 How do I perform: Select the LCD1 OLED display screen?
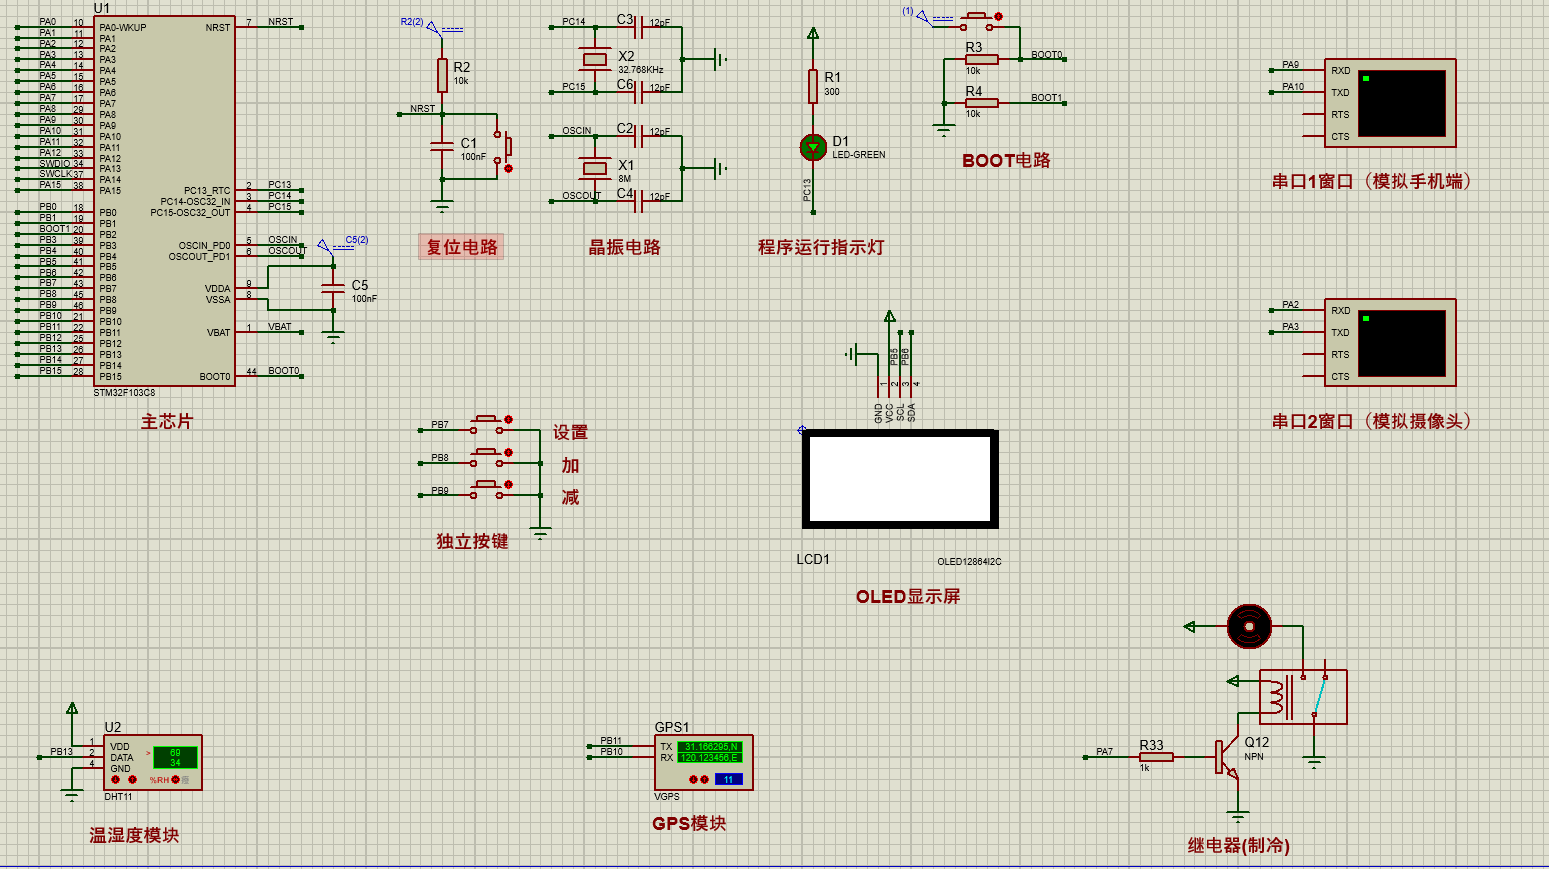pyautogui.click(x=900, y=479)
